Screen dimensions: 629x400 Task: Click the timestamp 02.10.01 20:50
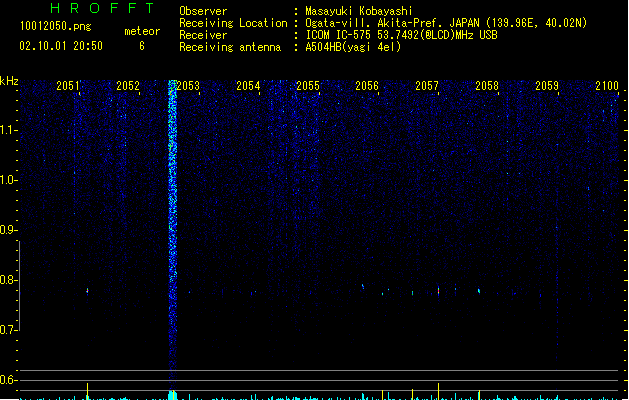coord(61,46)
